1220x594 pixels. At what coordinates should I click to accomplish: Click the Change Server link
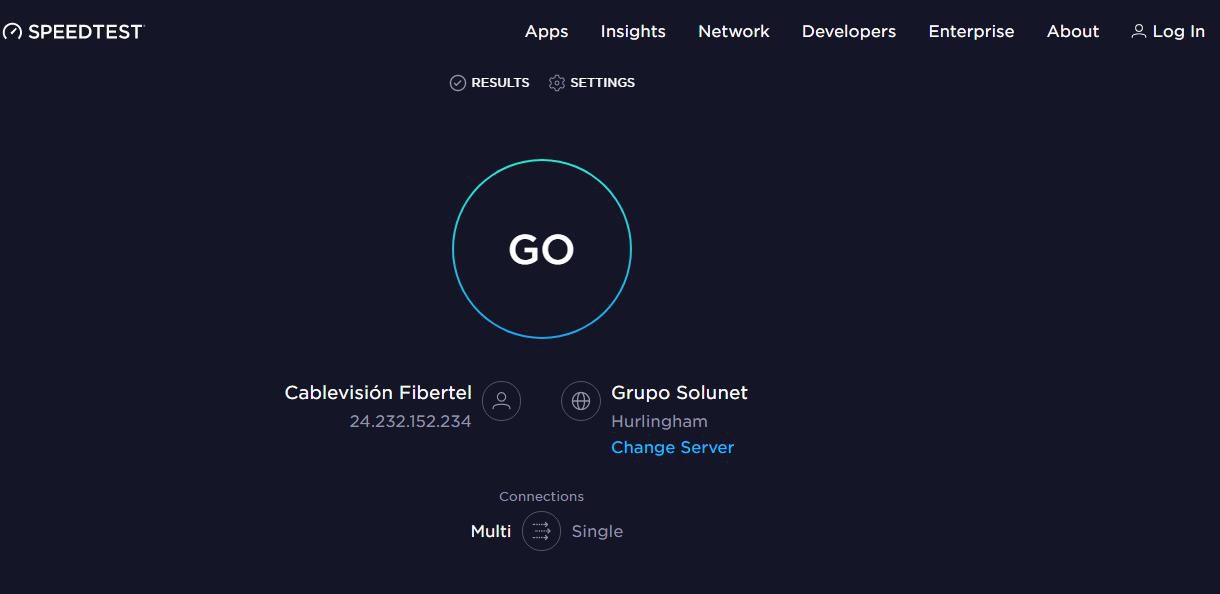[672, 447]
